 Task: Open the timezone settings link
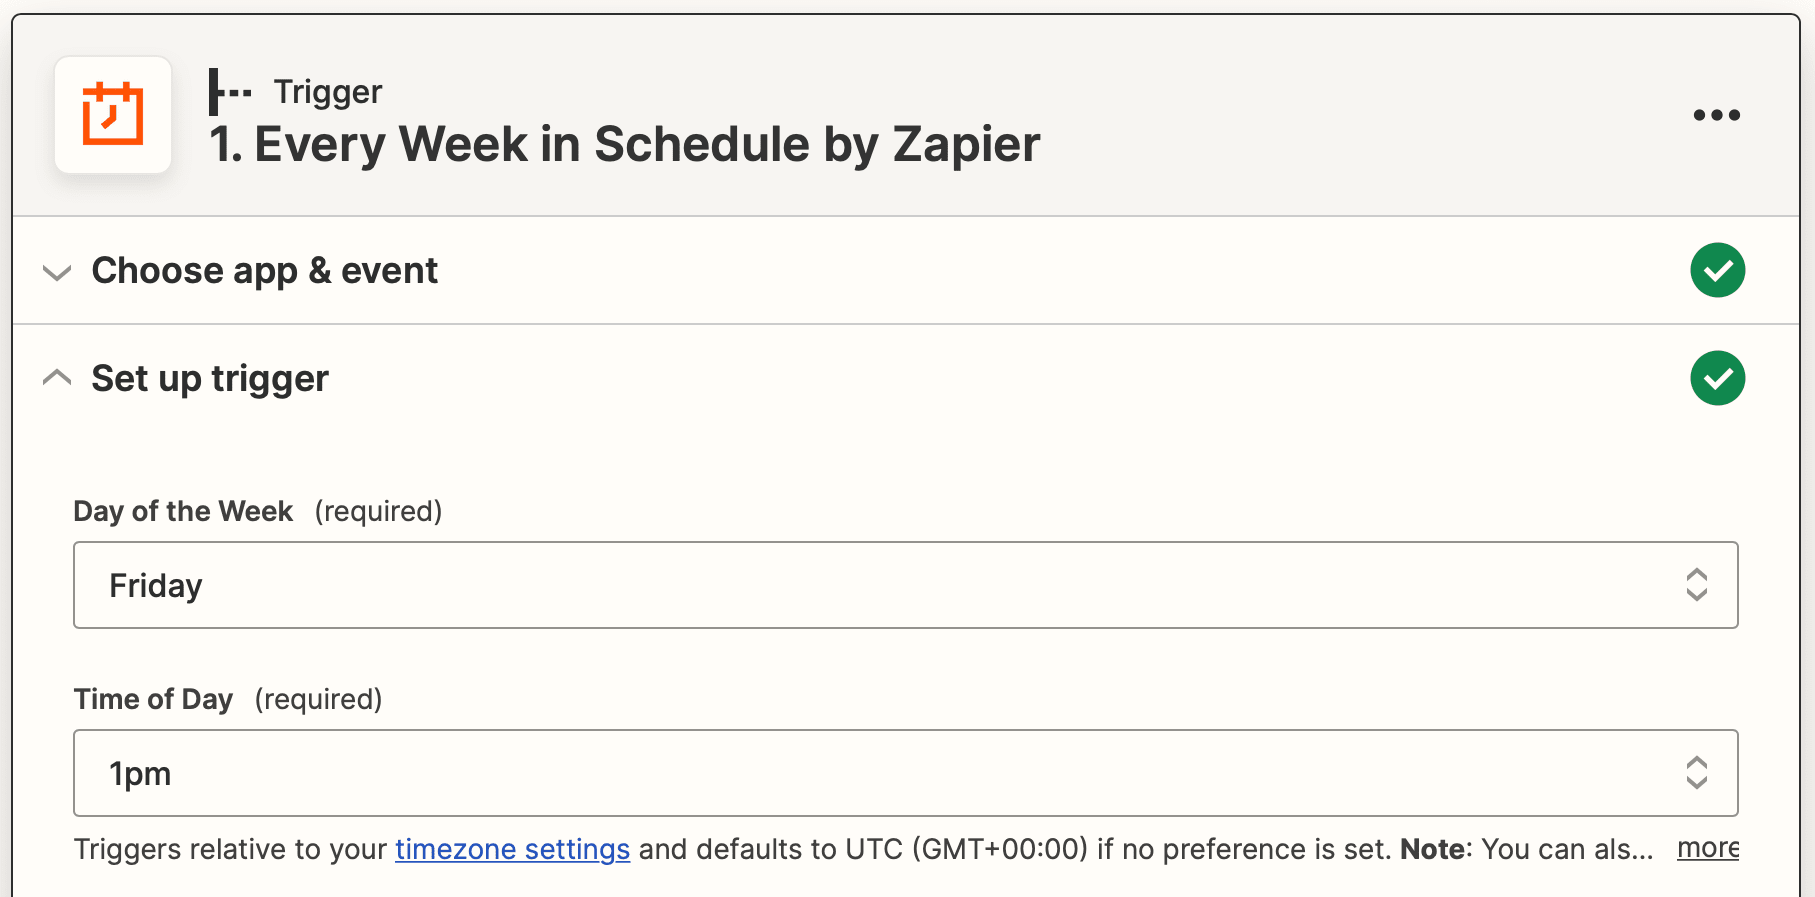coord(511,849)
